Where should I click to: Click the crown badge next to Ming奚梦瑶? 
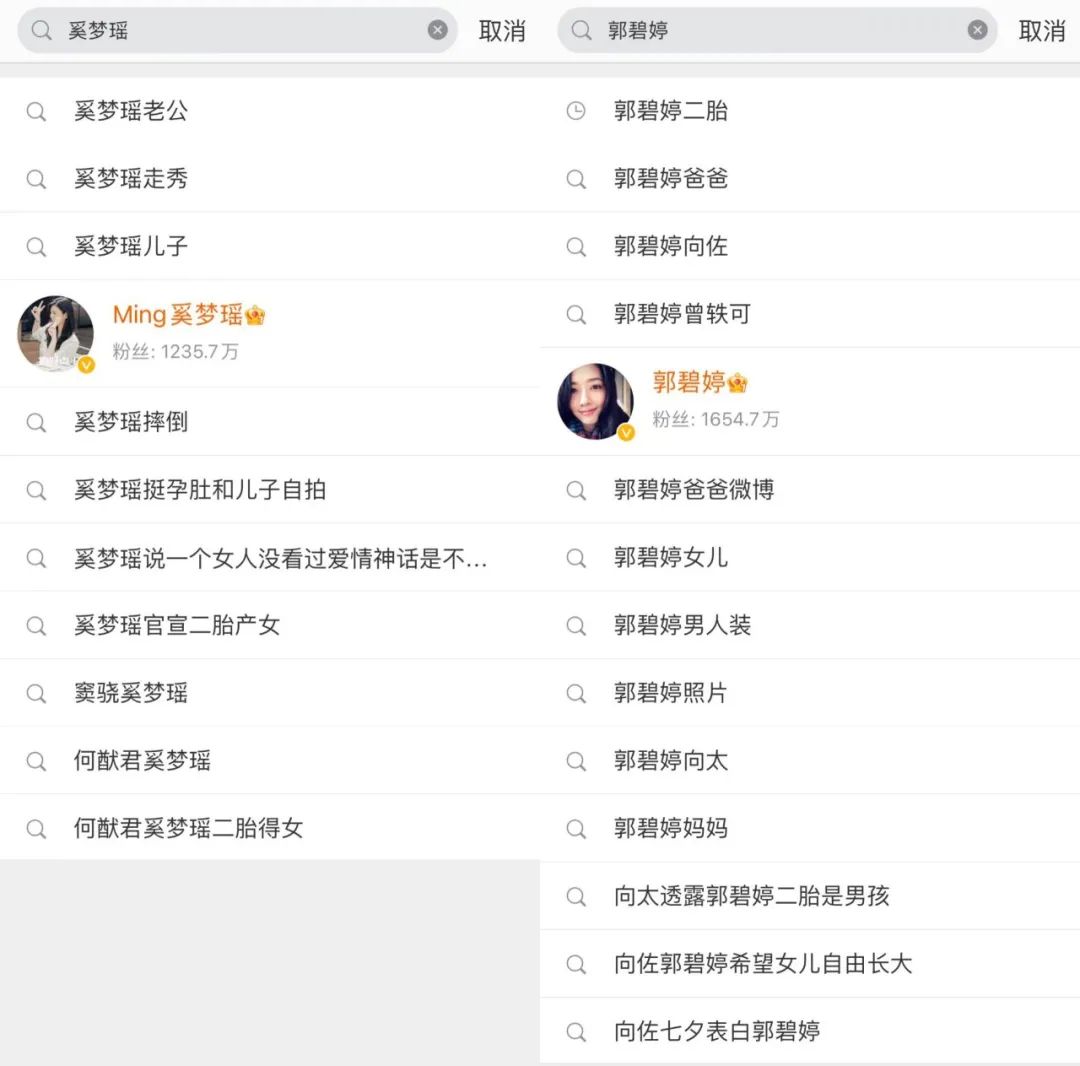[x=255, y=315]
